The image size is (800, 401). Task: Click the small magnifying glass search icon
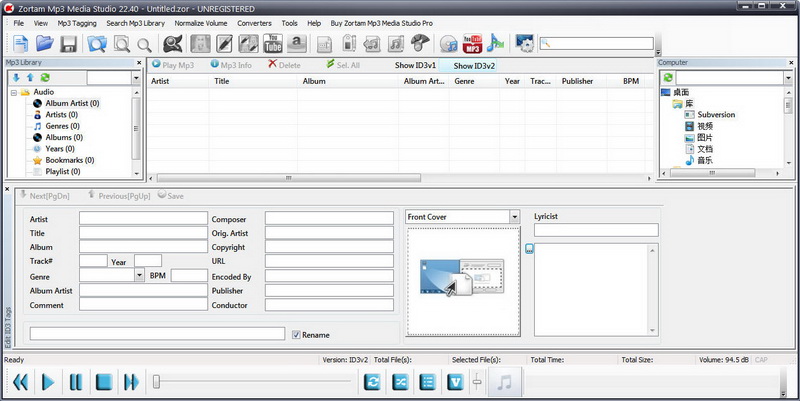144,45
